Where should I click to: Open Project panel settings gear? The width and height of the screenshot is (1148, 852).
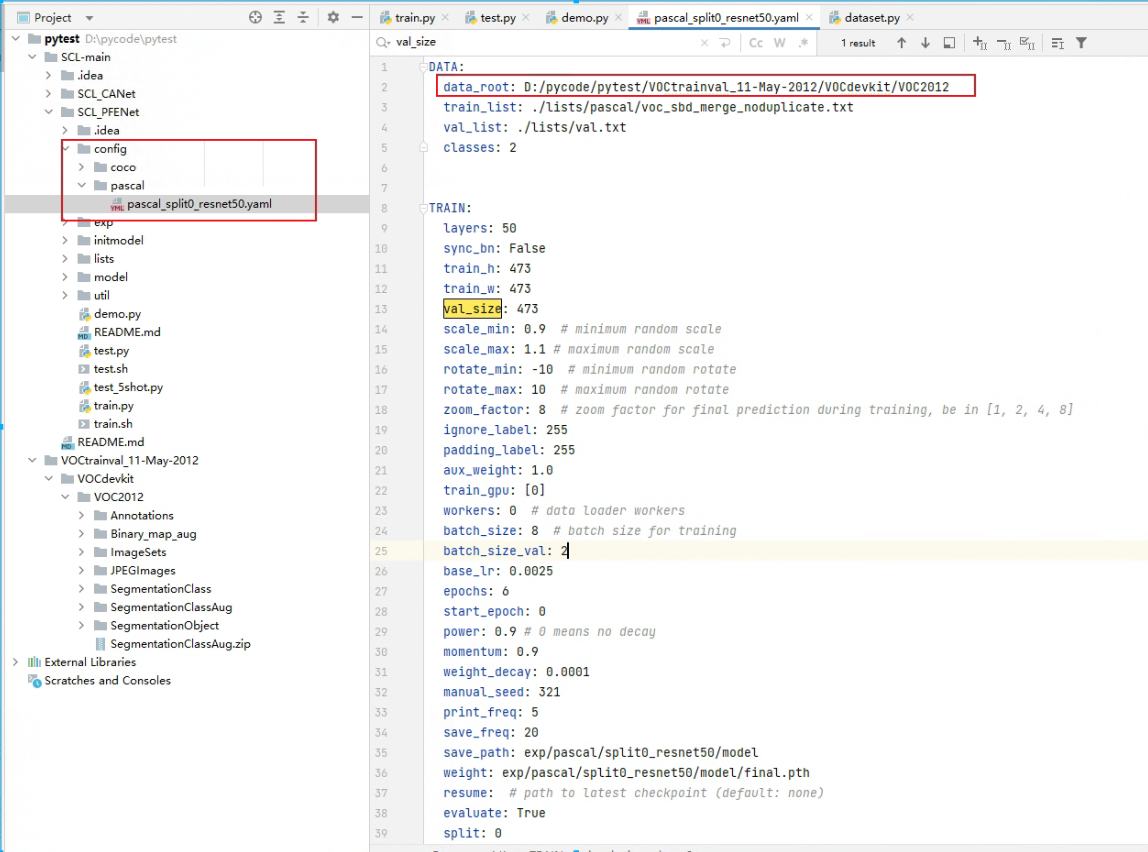[x=333, y=17]
